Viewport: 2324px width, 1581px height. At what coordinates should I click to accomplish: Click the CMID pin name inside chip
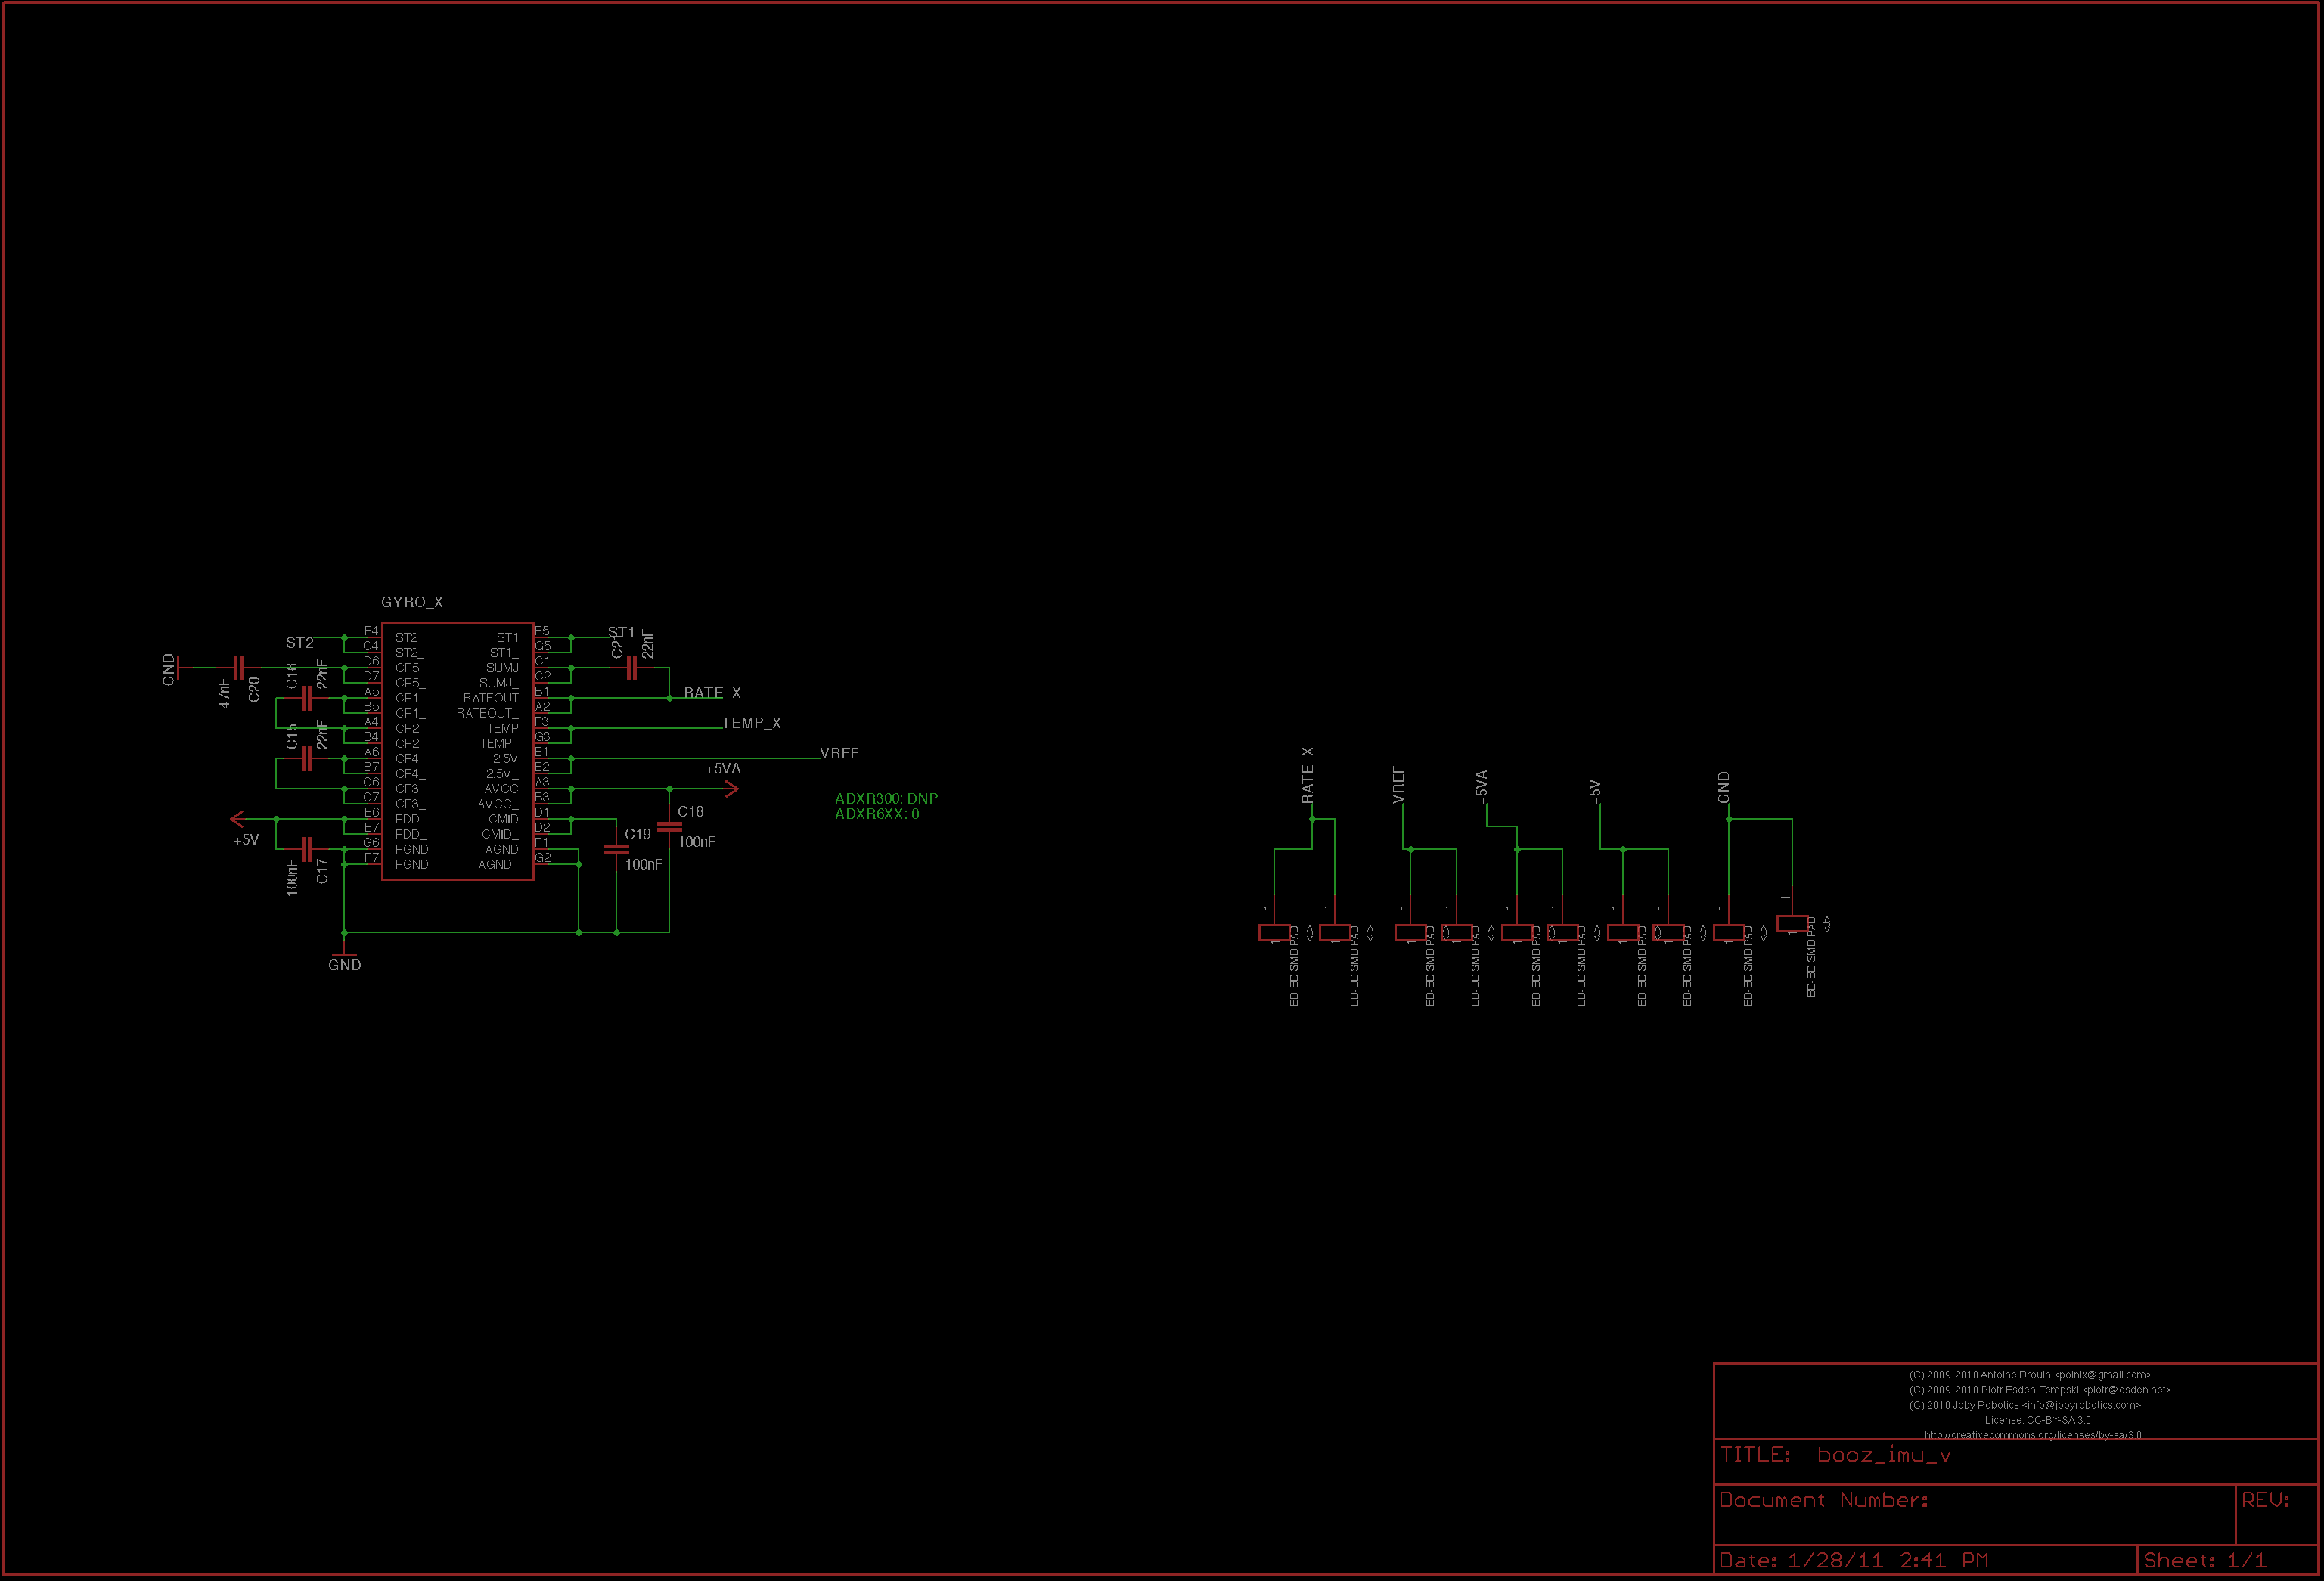(x=503, y=819)
